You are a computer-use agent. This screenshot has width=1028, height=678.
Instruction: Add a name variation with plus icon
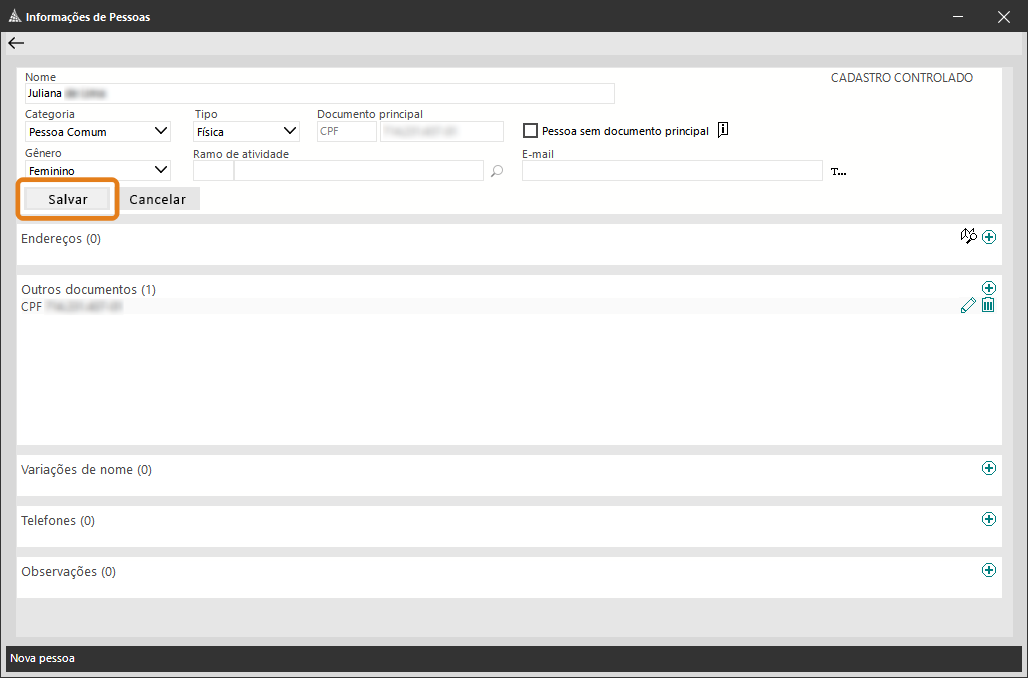coord(989,468)
